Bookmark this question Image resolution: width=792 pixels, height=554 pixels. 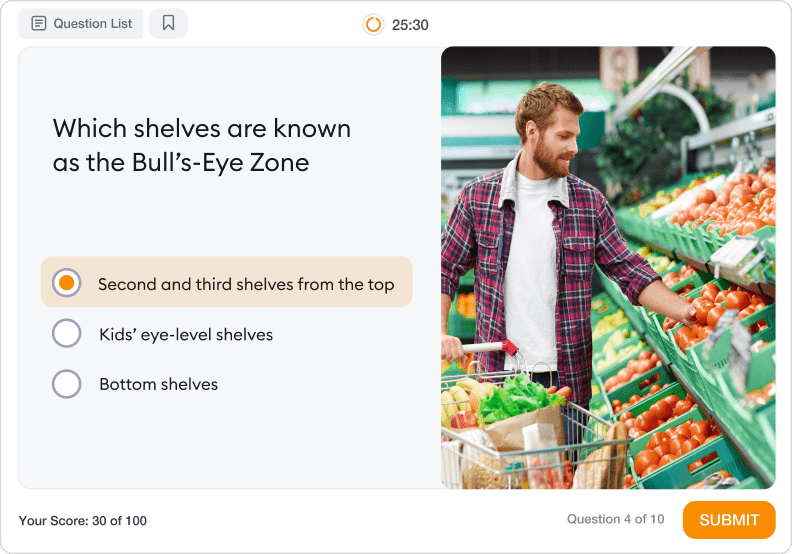tap(168, 23)
